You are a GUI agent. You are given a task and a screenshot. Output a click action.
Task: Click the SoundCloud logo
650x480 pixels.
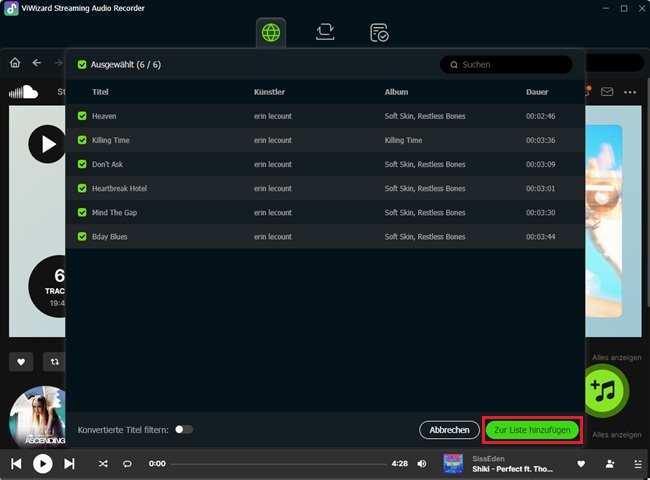(x=23, y=92)
